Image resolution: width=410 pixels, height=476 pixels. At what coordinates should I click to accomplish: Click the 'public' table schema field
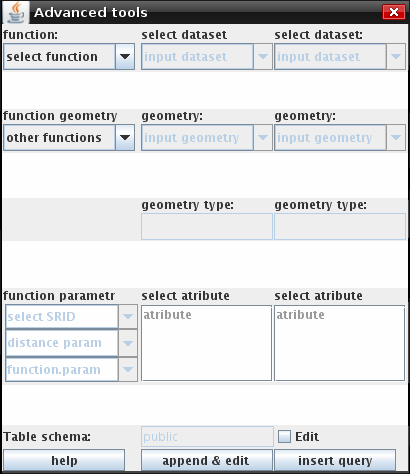click(207, 437)
